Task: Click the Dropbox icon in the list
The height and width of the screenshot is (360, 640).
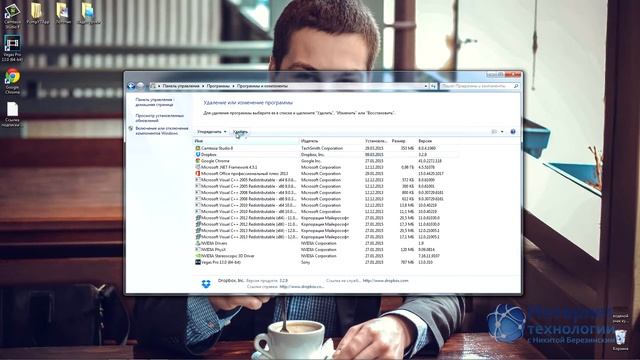Action: [198, 155]
